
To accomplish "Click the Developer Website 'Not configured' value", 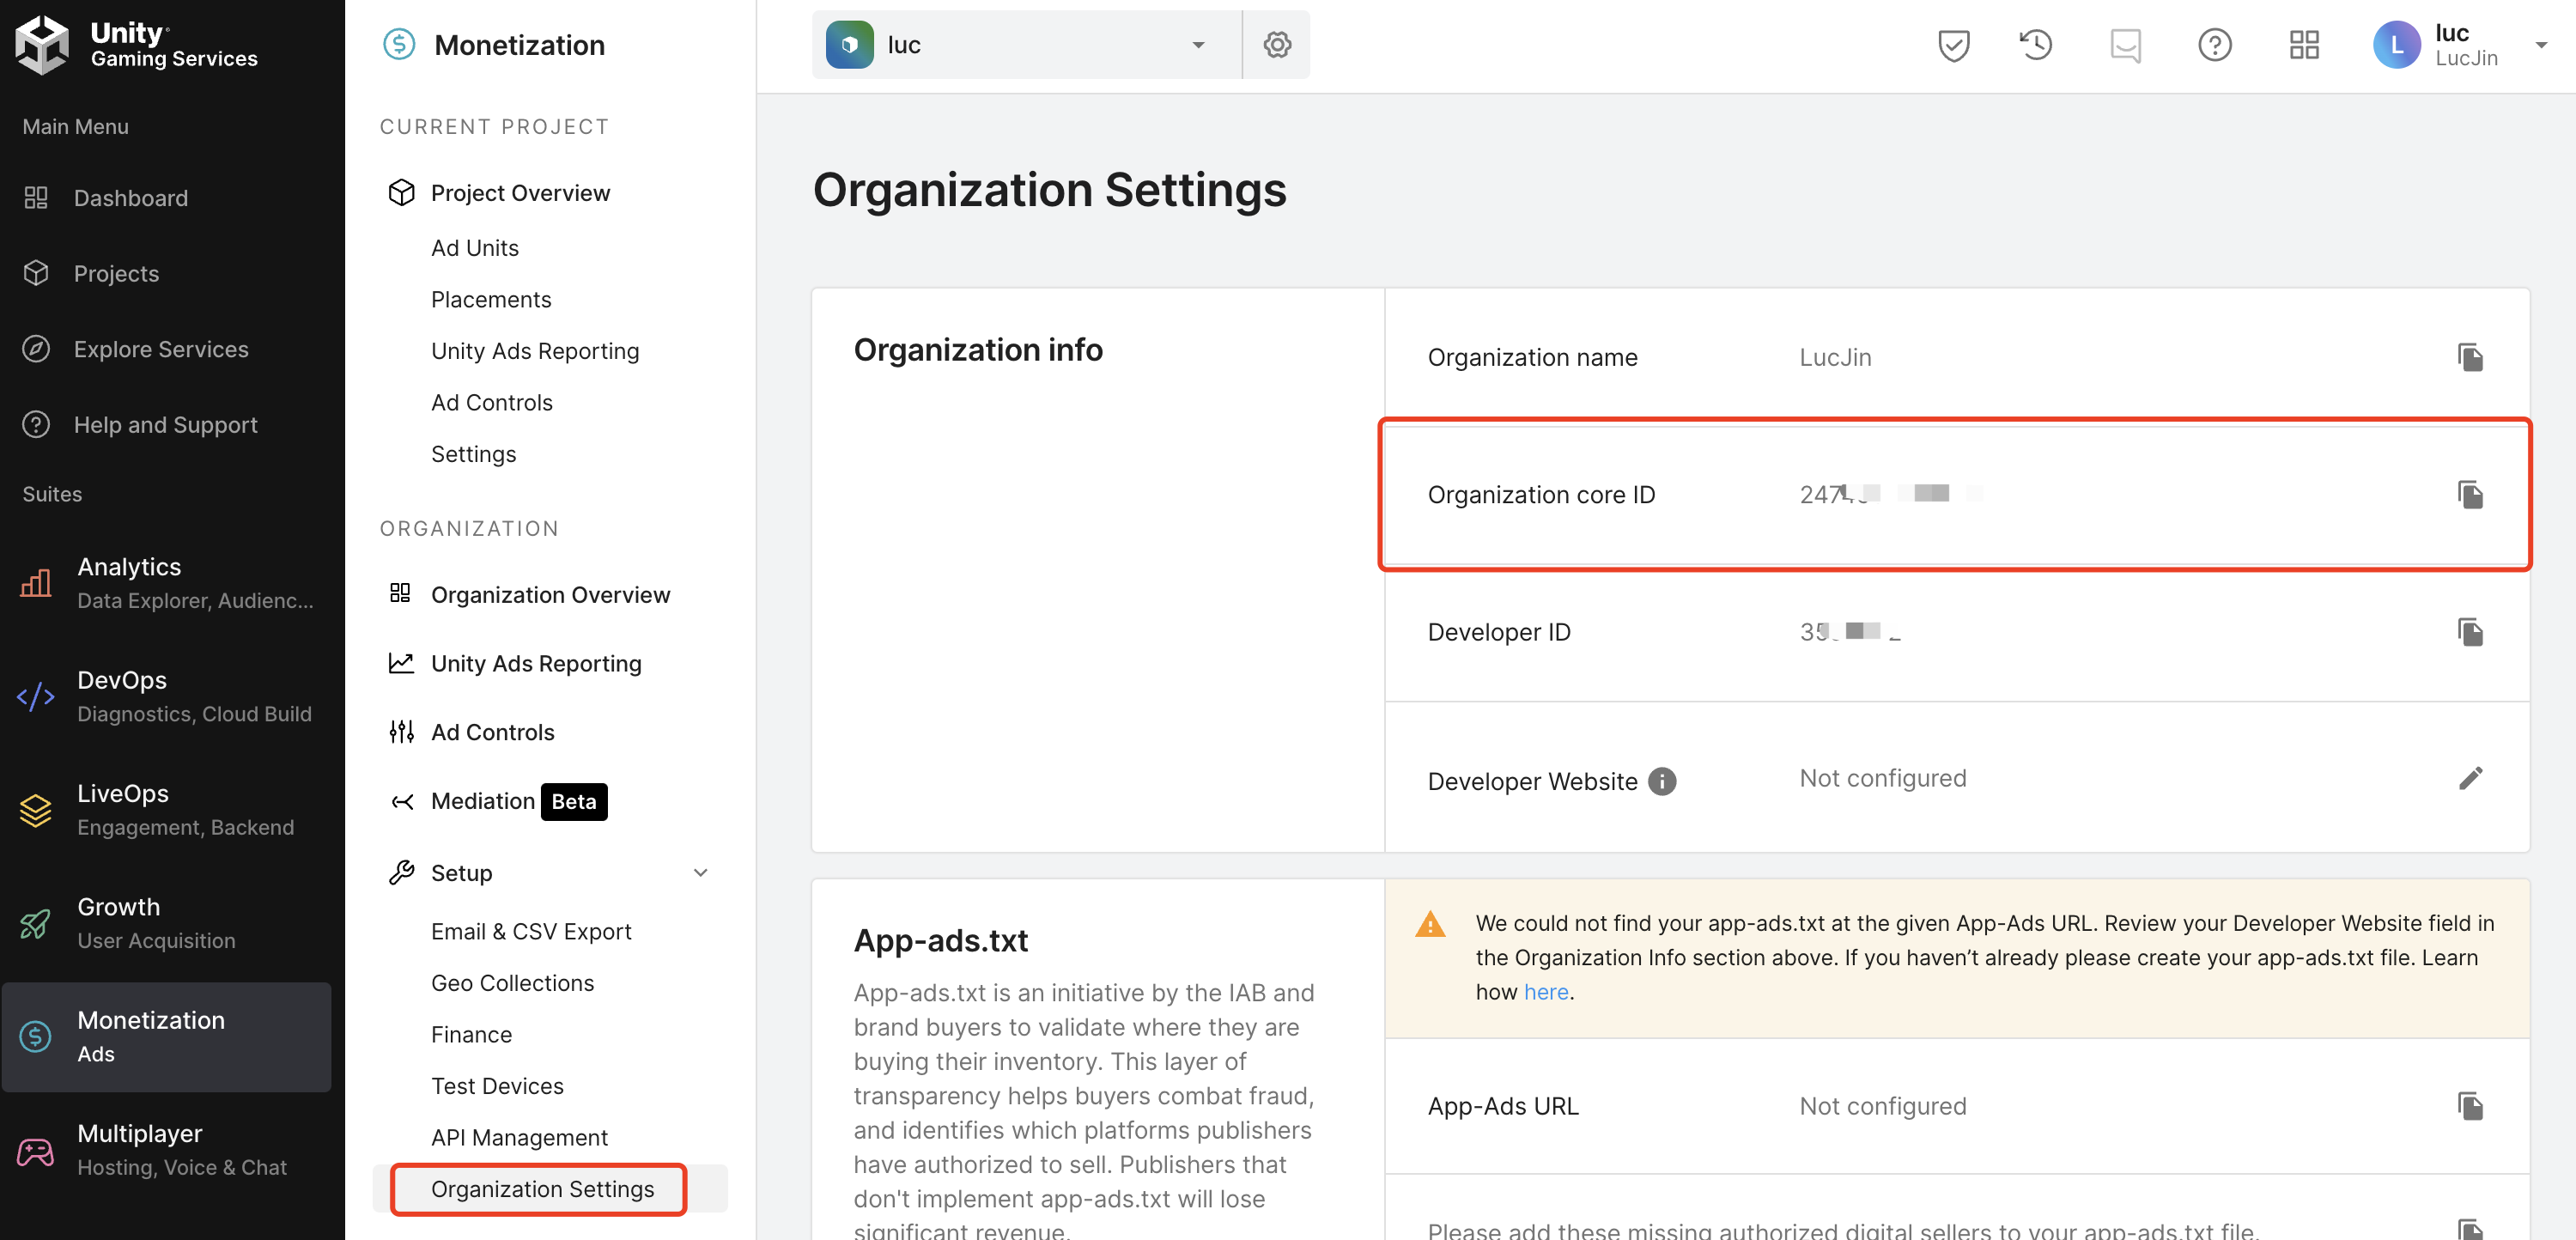I will click(x=1882, y=778).
